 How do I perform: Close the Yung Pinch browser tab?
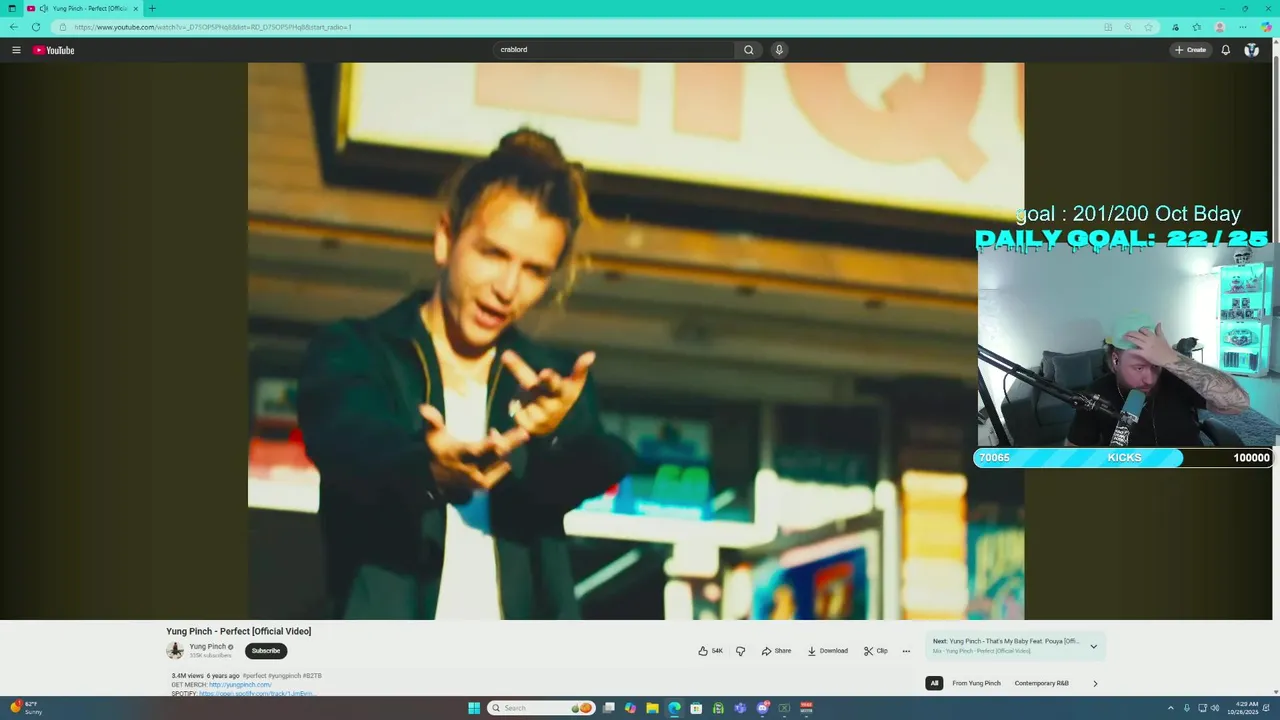point(135,8)
